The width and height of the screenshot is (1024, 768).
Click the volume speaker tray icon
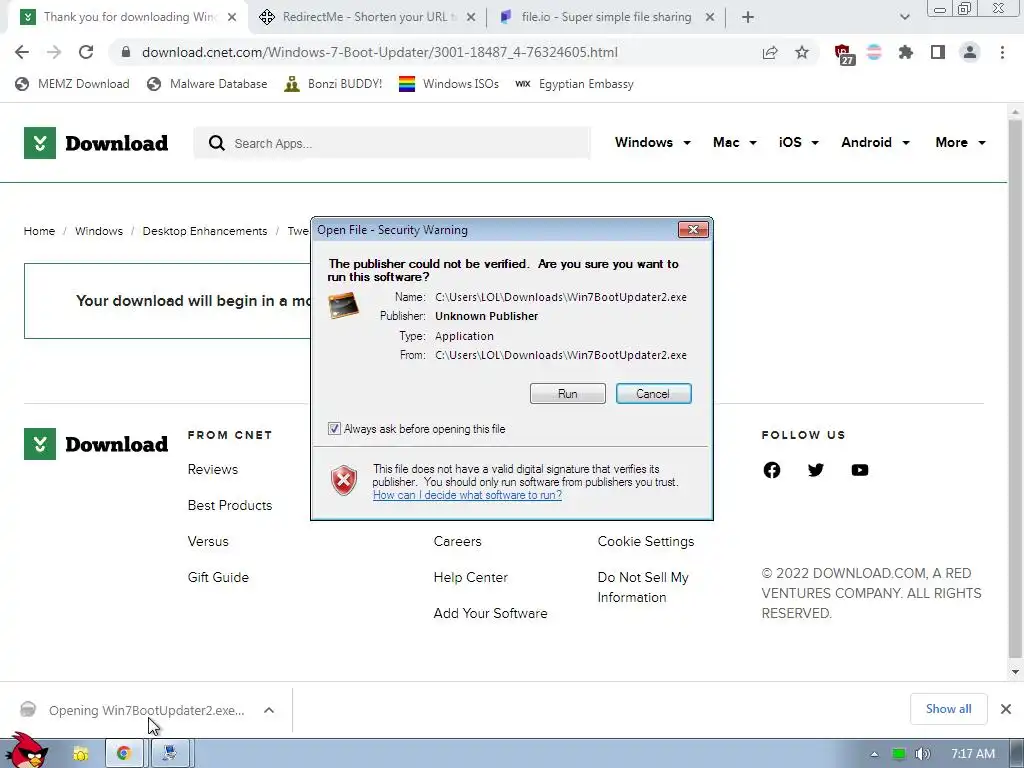(x=922, y=754)
